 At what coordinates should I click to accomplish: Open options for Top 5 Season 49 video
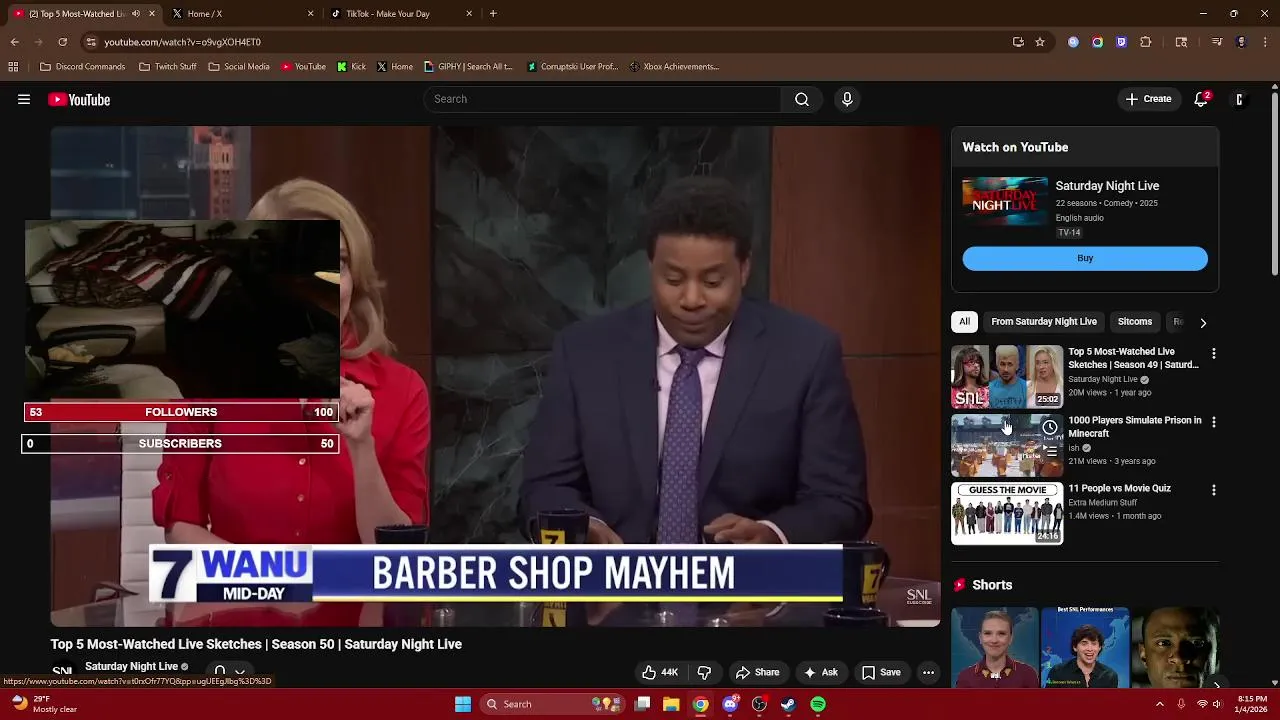[x=1214, y=354]
